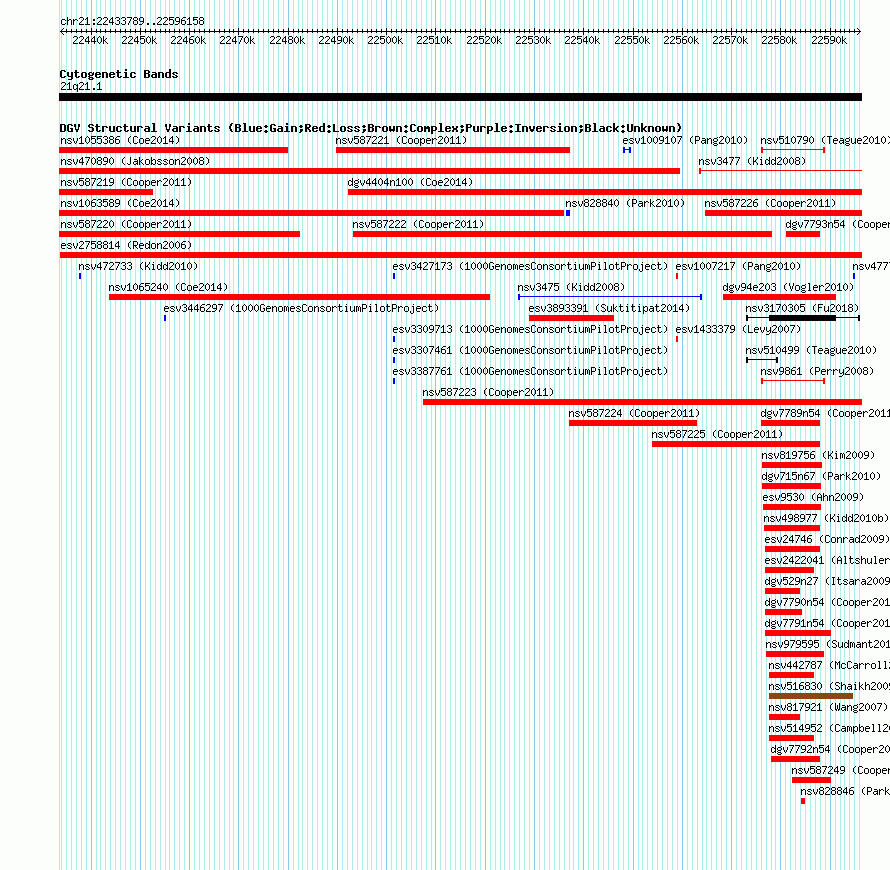The height and width of the screenshot is (870, 890).
Task: Click the black 21q21.1 cytogenetic band bar
Action: pos(460,97)
